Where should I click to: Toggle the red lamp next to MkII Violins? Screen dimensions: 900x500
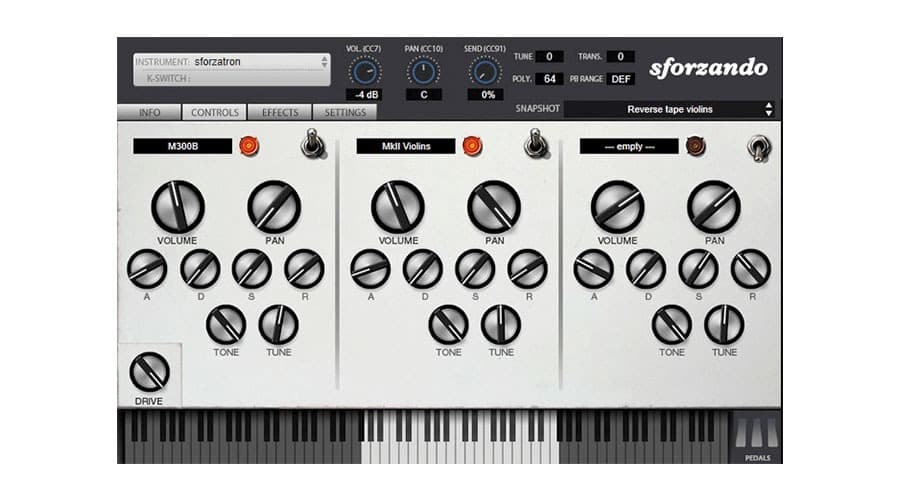click(x=472, y=146)
